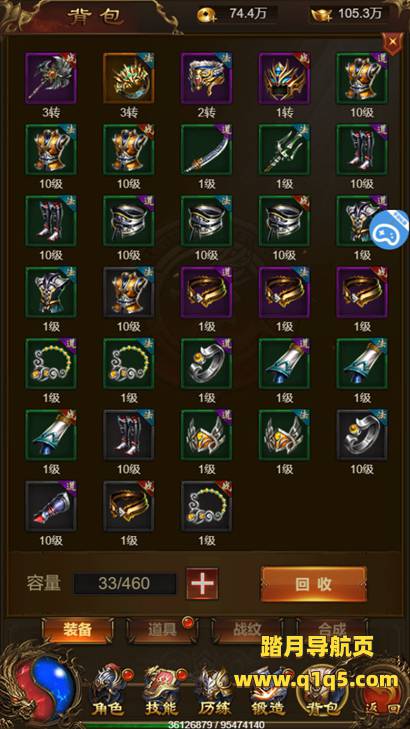Expand bag capacity with red plus button
This screenshot has height=729, width=410.
[202, 584]
